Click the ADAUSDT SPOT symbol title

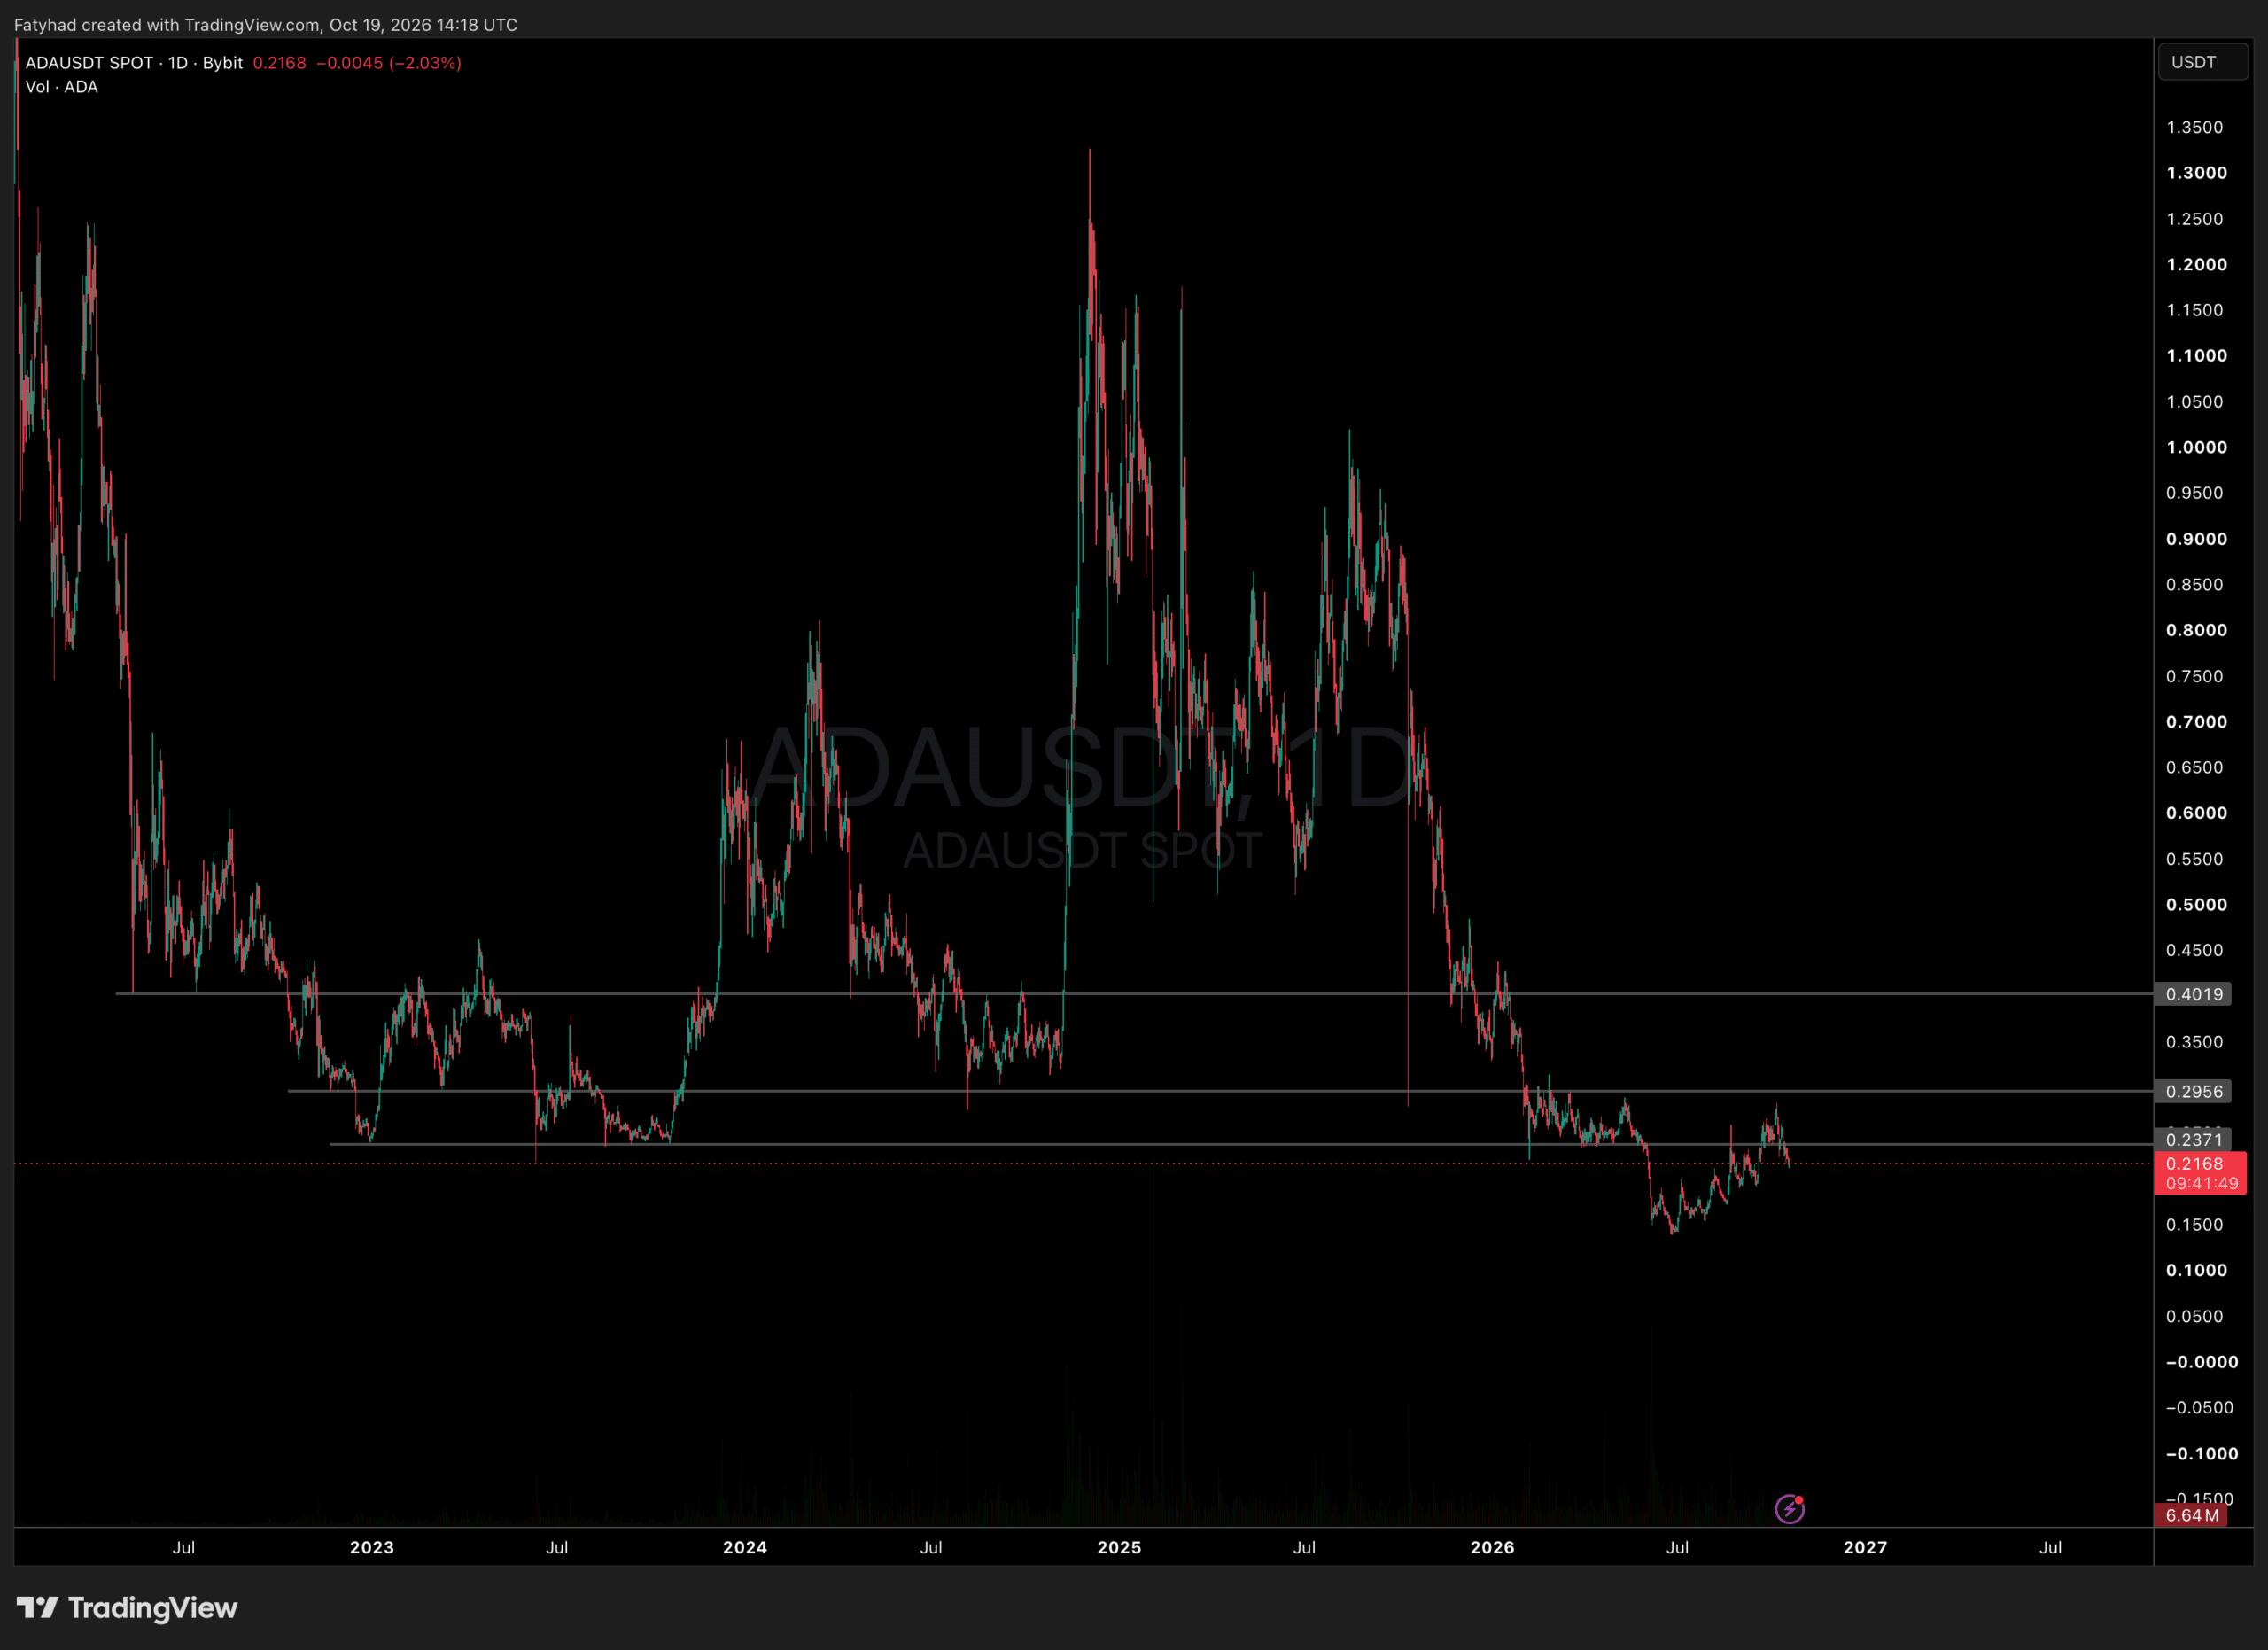[x=89, y=63]
